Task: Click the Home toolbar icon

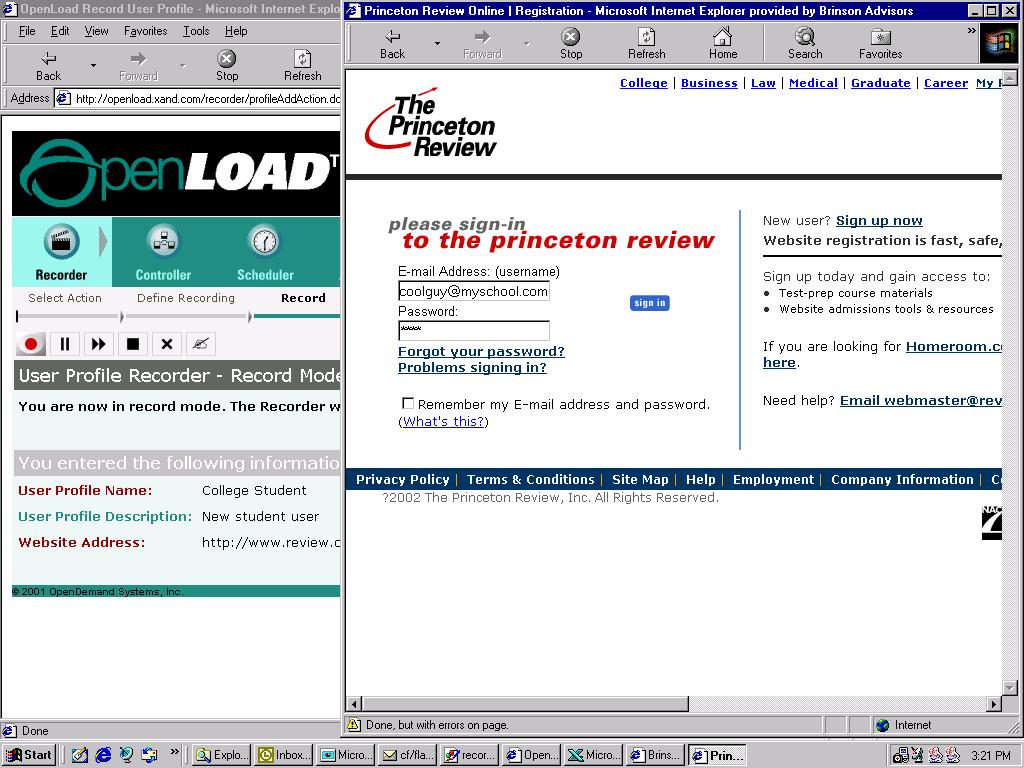Action: pos(723,44)
